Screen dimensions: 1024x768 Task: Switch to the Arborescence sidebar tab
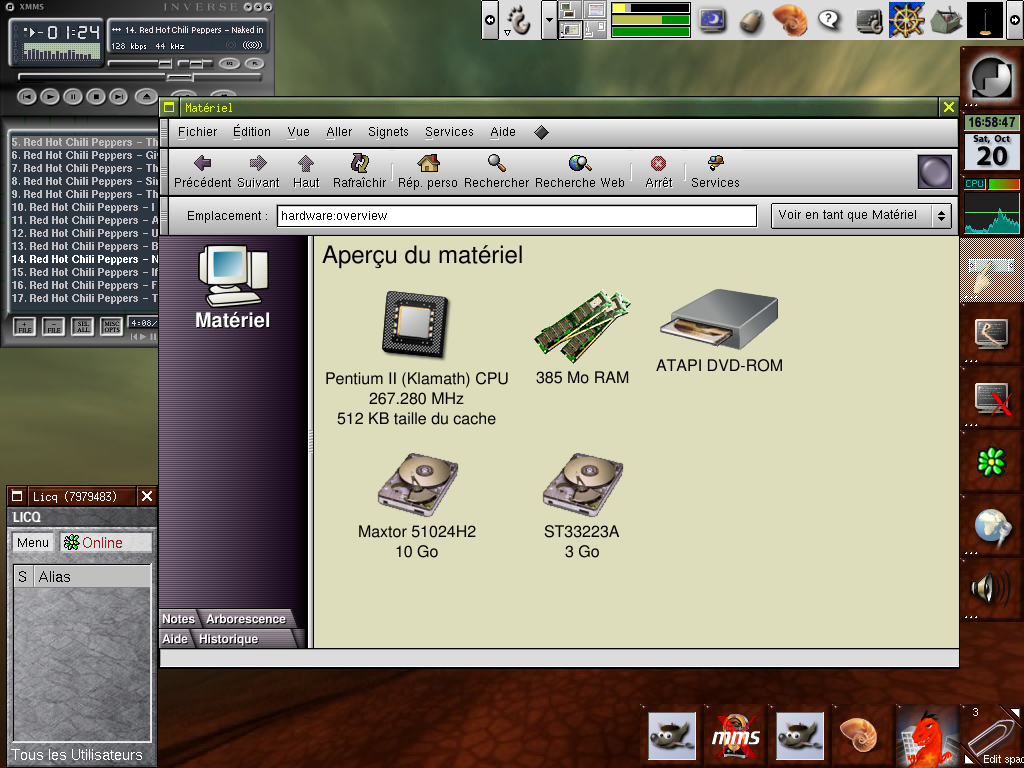pyautogui.click(x=246, y=619)
